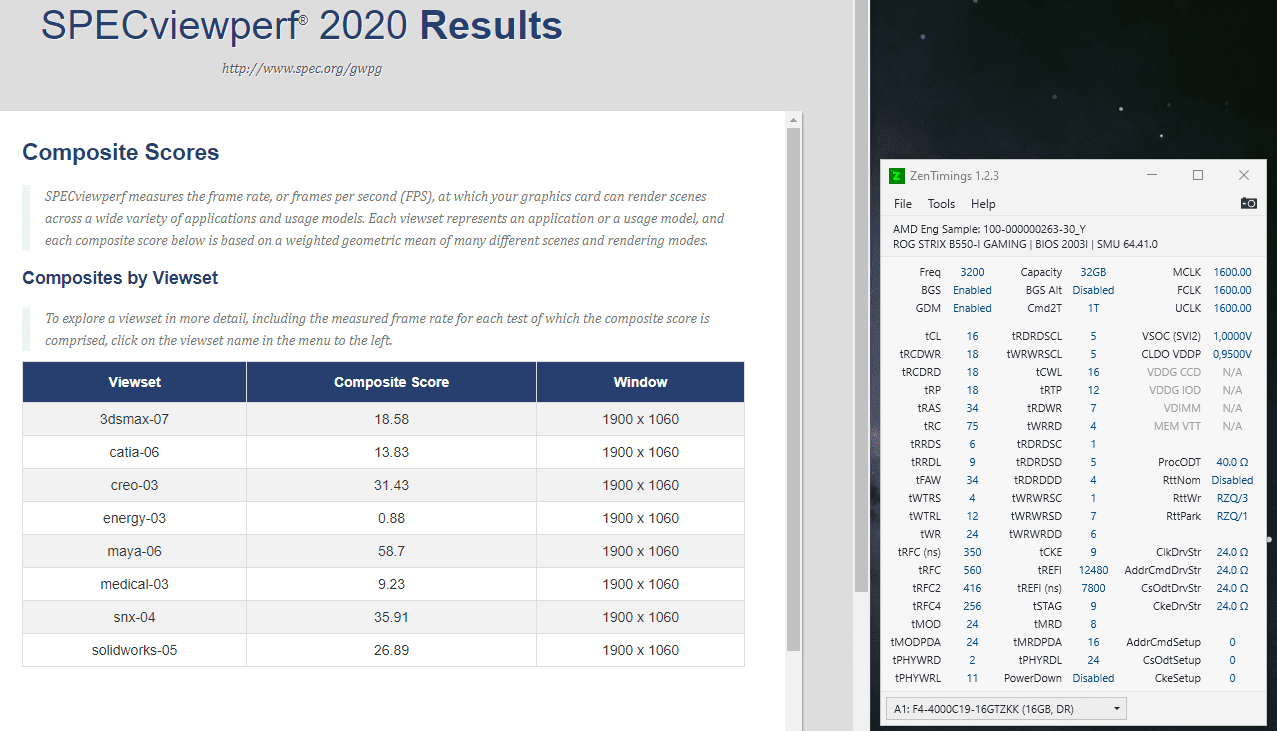Click the Capacity value 32GB

1093,272
